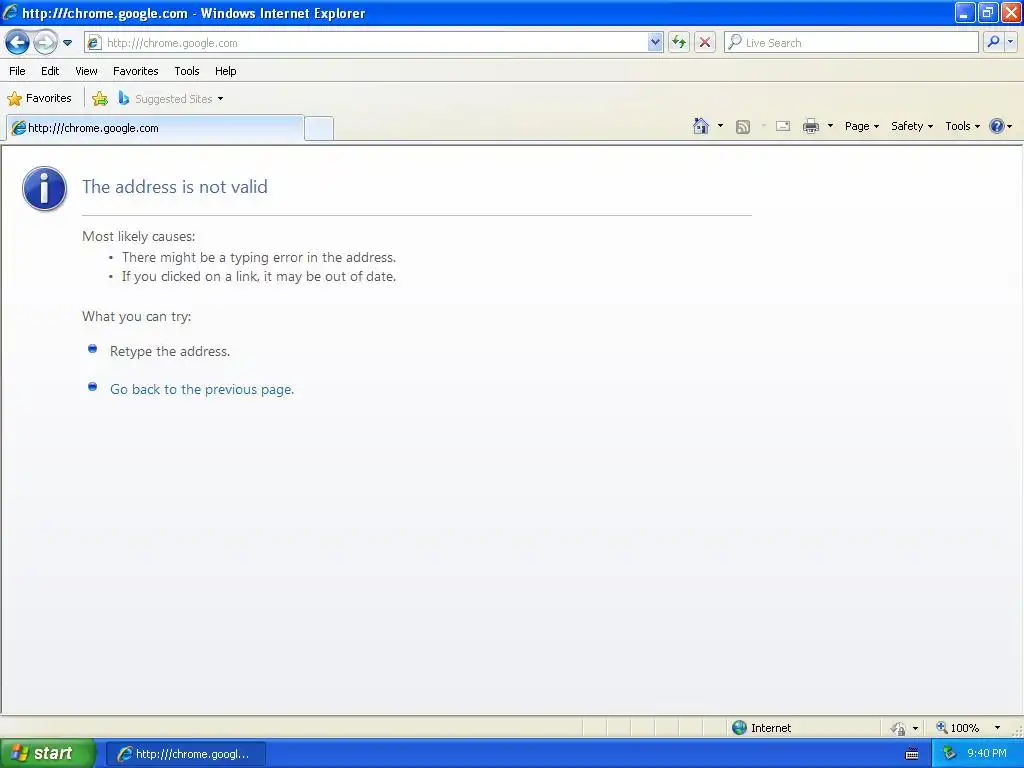Expand the Home button dropdown arrow

pos(720,126)
